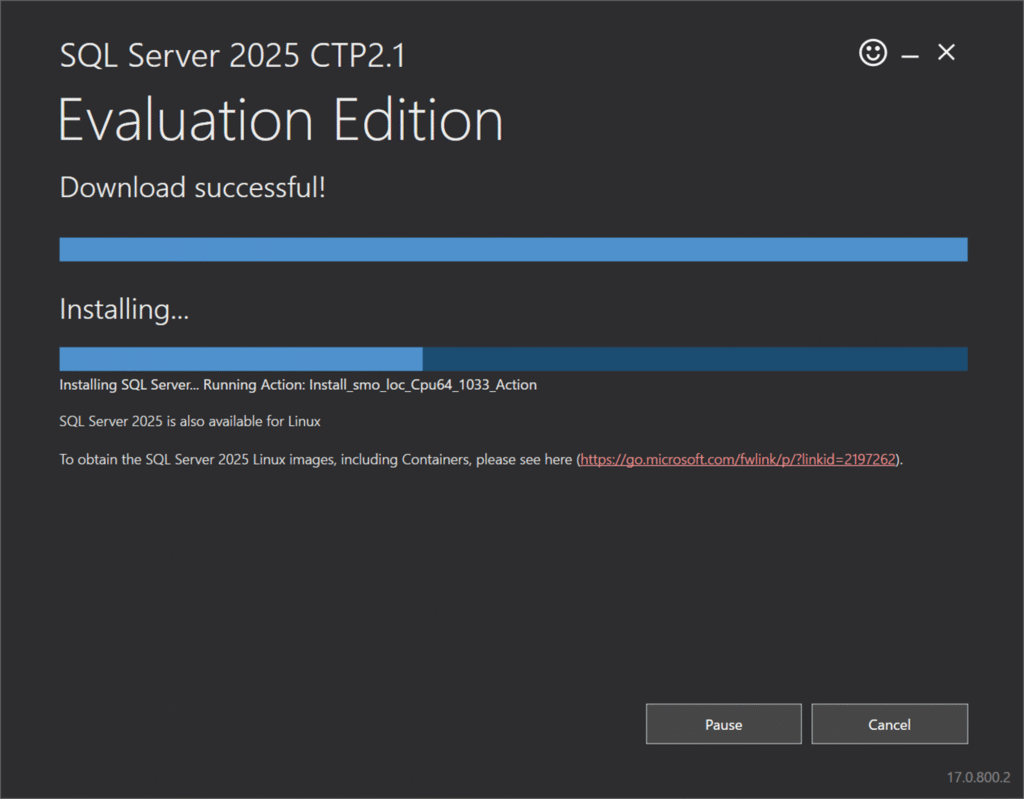Viewport: 1024px width, 799px height.
Task: Click the installing progress bar
Action: click(513, 359)
